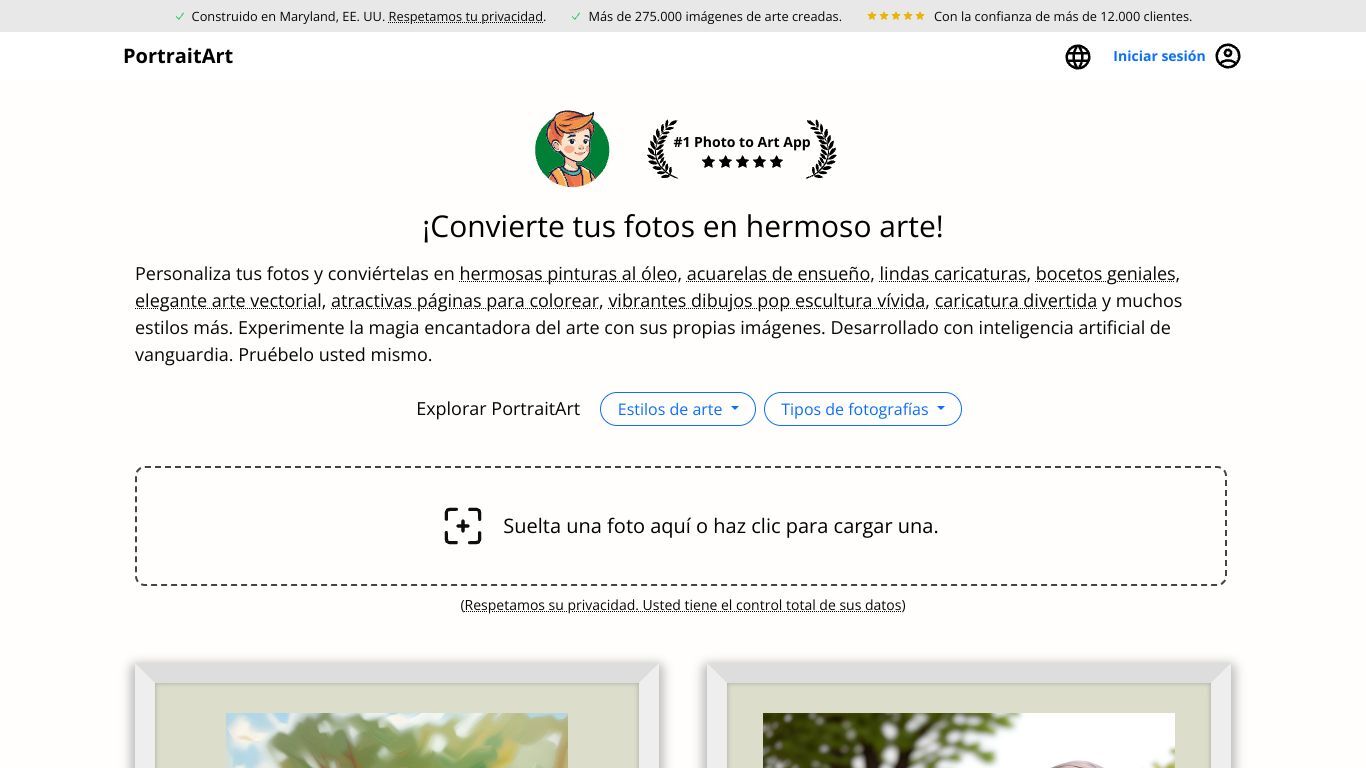Screen dimensions: 1366x768
Task: Click the five orange stars rating
Action: [x=895, y=16]
